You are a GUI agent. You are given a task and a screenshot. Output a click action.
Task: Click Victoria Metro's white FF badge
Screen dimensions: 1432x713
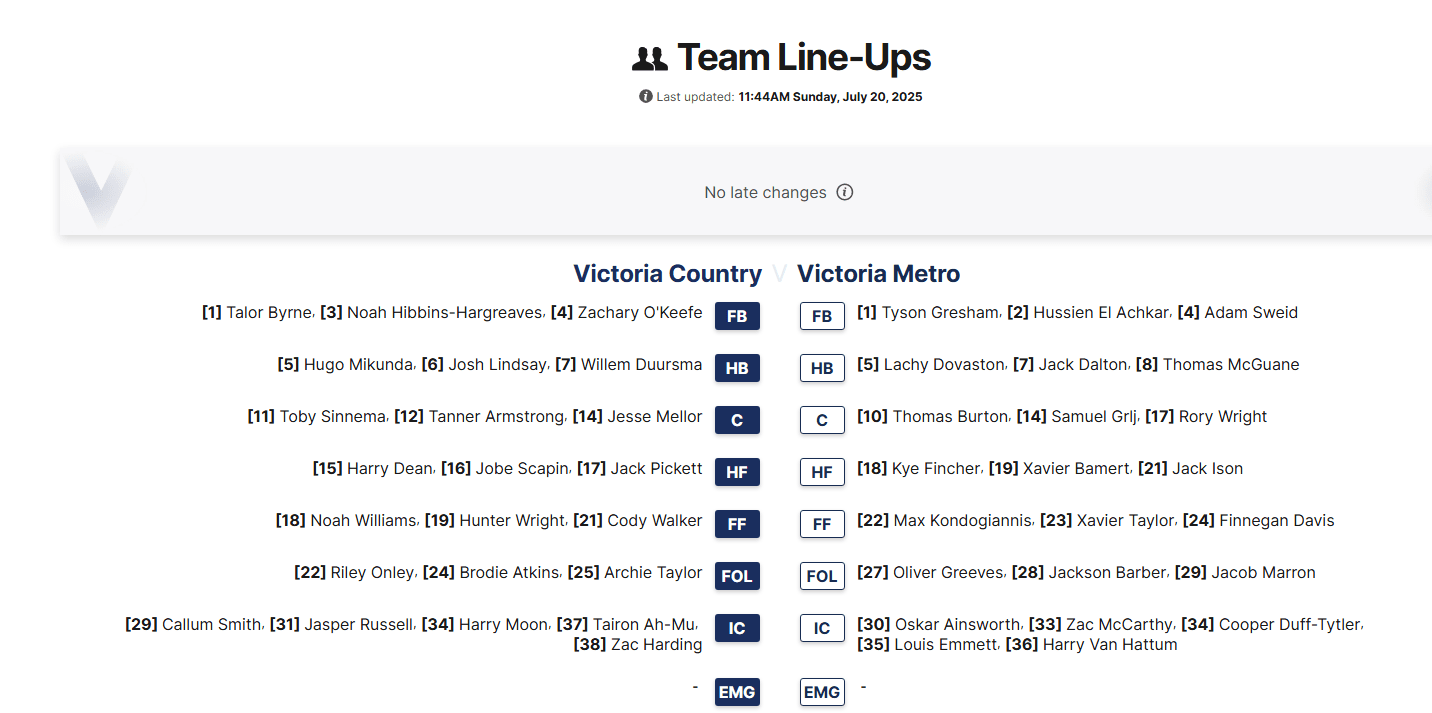822,524
